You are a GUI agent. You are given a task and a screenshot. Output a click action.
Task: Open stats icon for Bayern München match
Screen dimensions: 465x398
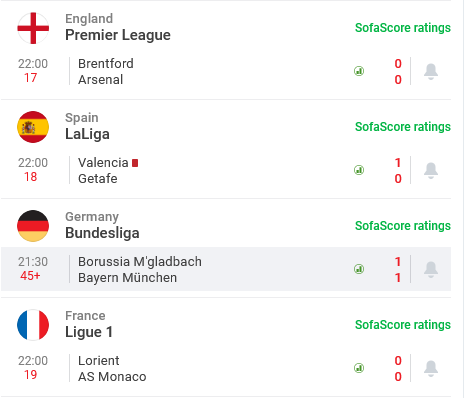(x=359, y=269)
